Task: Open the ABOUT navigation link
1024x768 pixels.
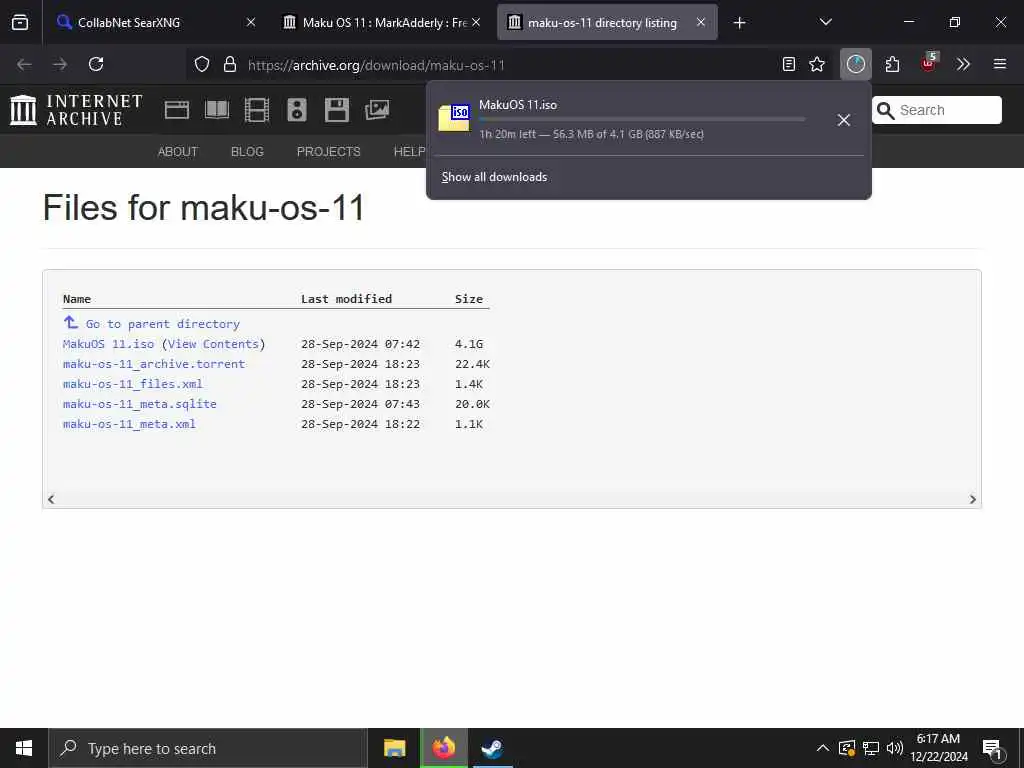Action: [178, 152]
